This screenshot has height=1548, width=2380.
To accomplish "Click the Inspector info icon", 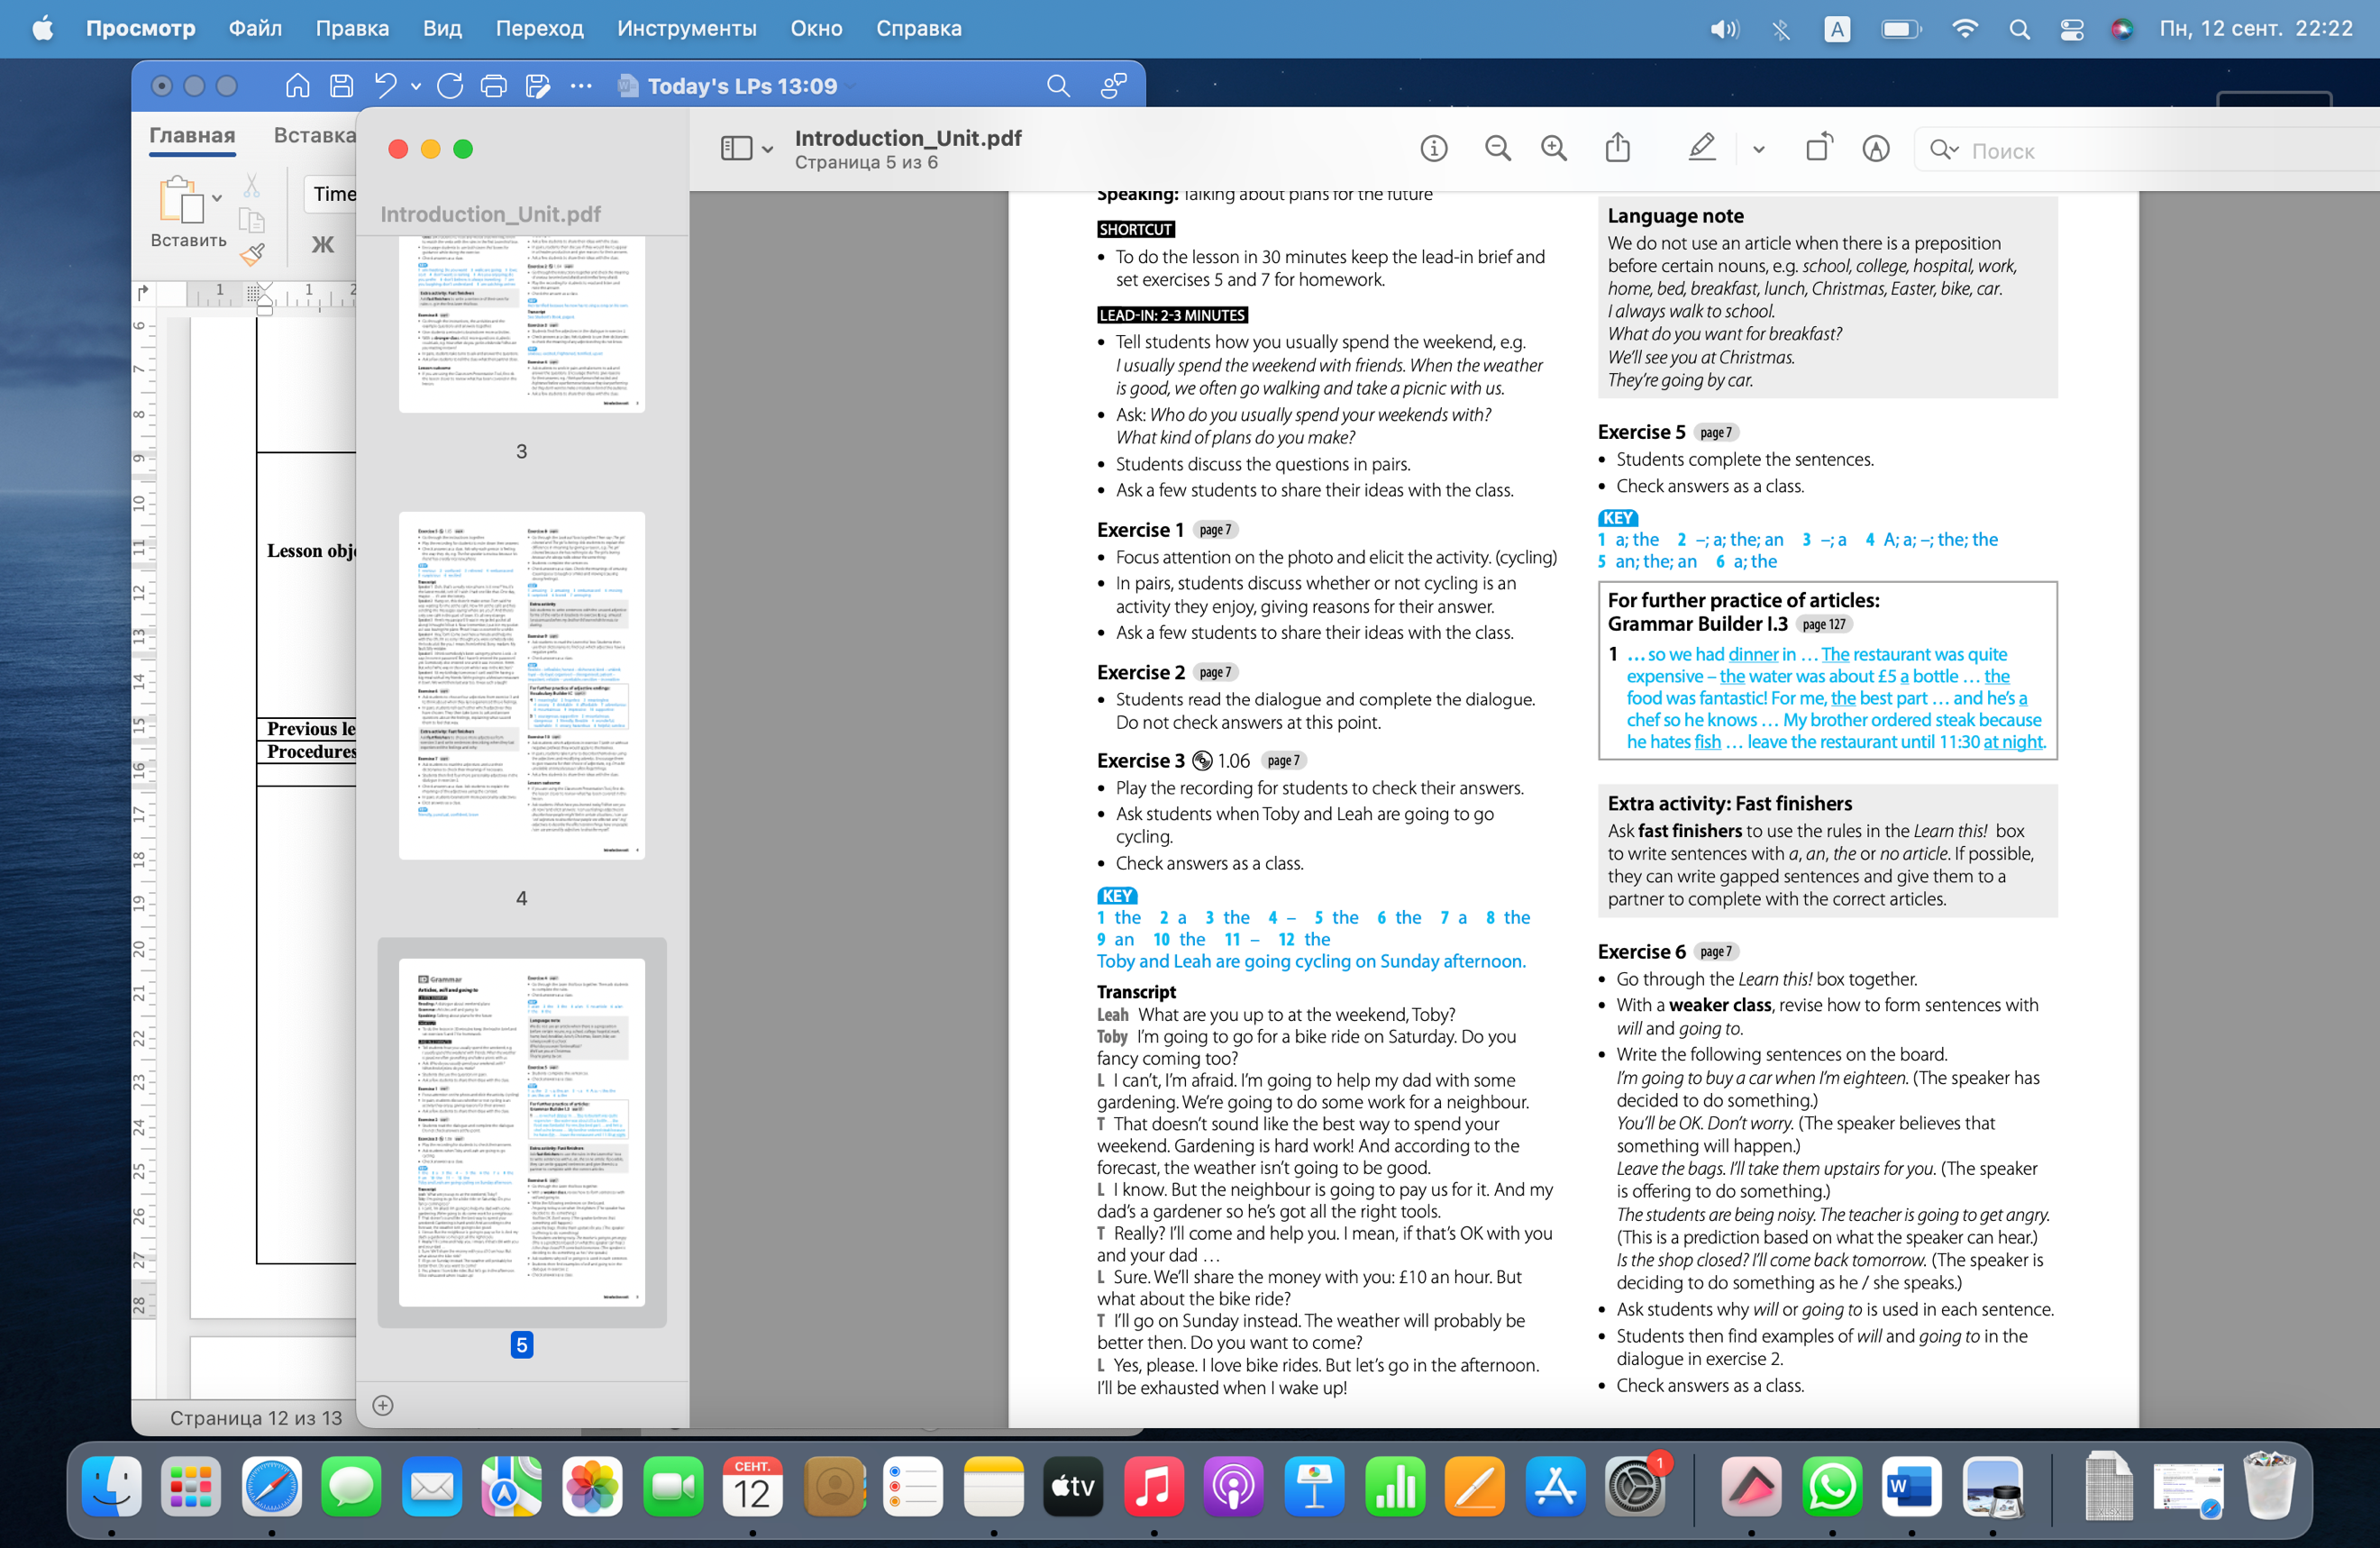I will pos(1433,149).
